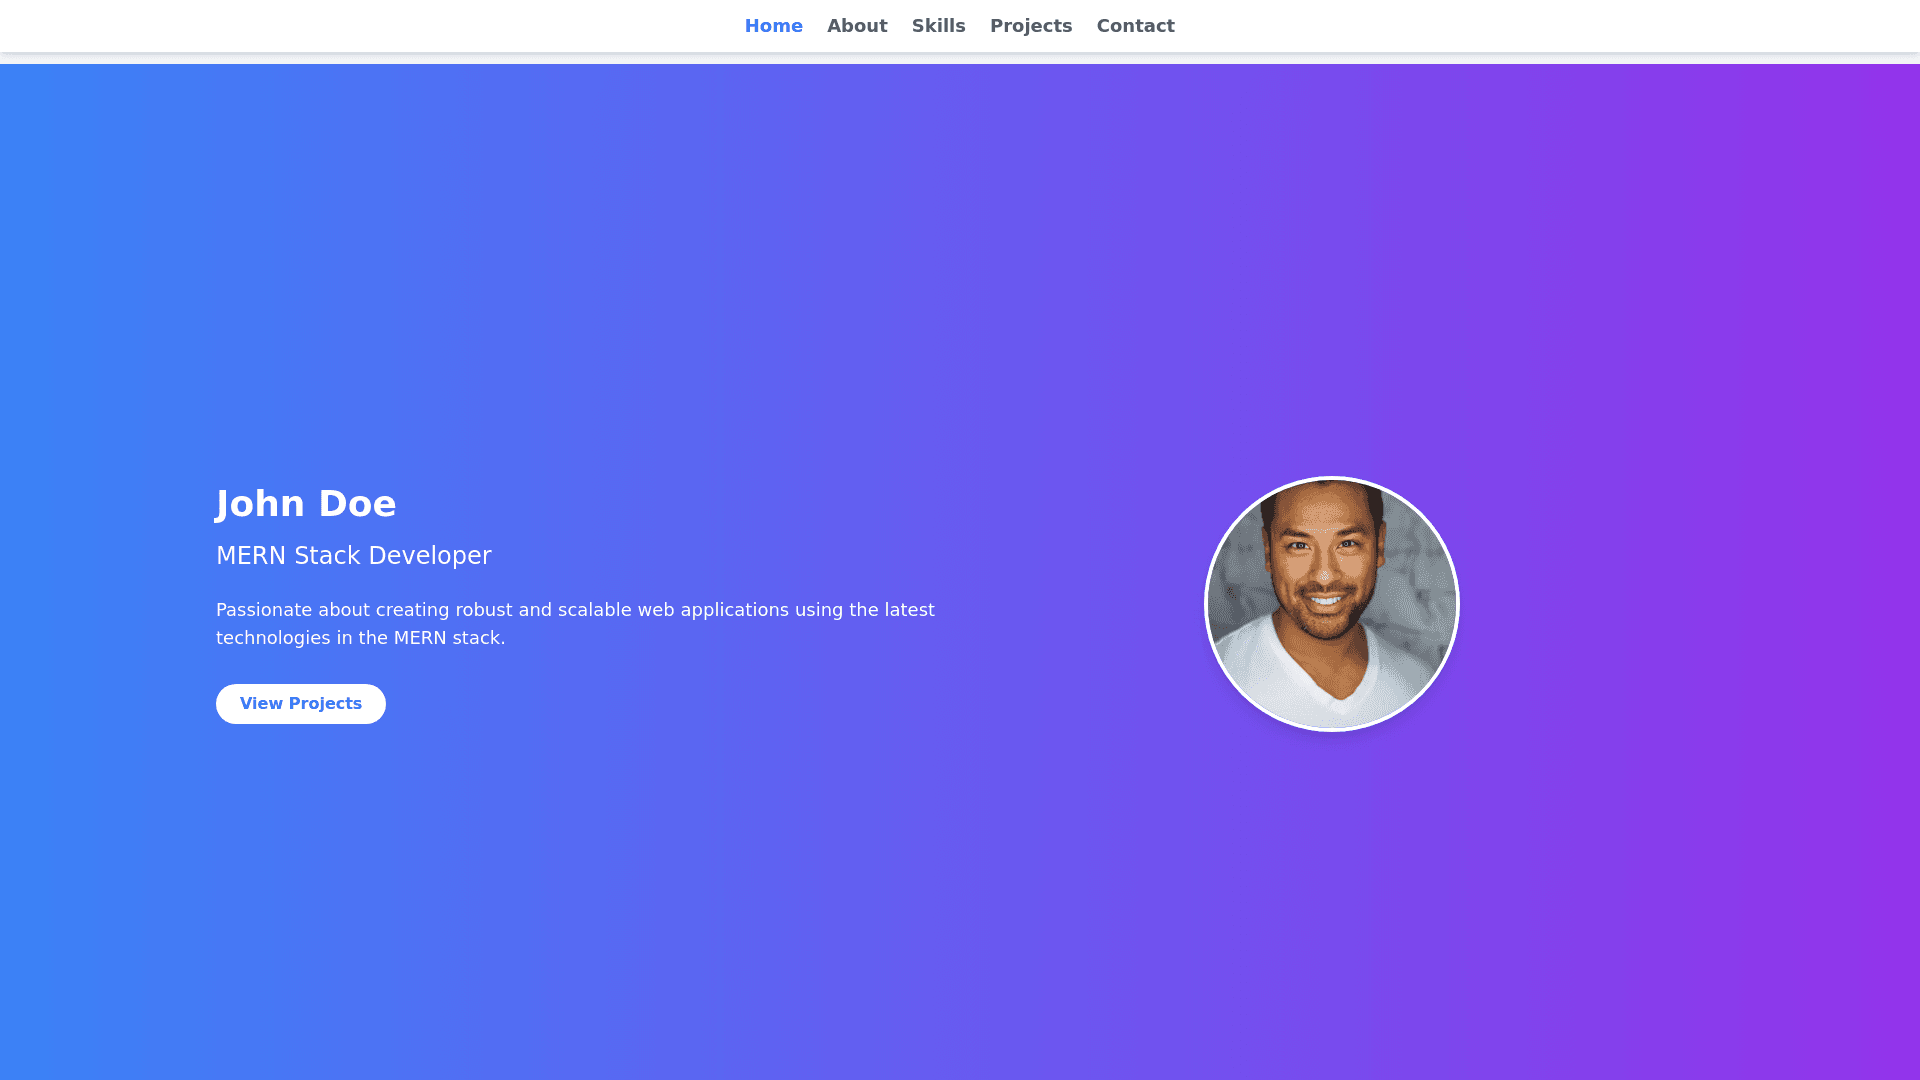
Task: Click empty navbar area right of Contact
Action: [x=1500, y=26]
